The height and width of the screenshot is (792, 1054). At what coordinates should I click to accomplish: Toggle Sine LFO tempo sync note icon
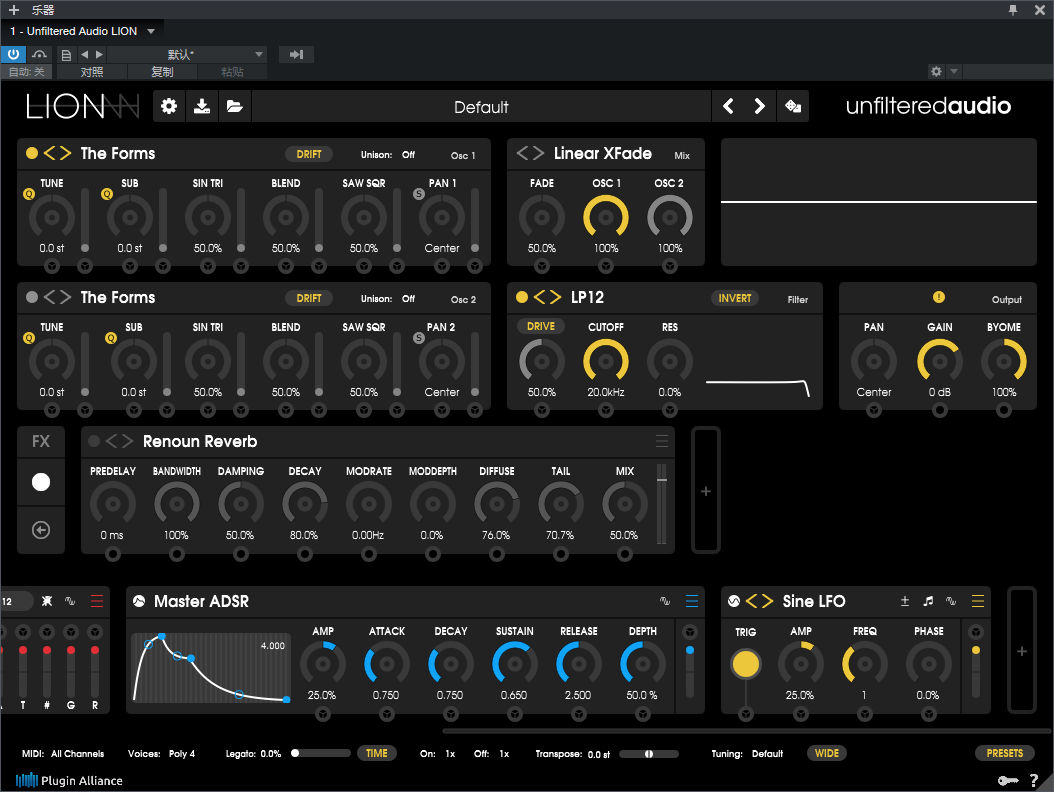pos(928,601)
